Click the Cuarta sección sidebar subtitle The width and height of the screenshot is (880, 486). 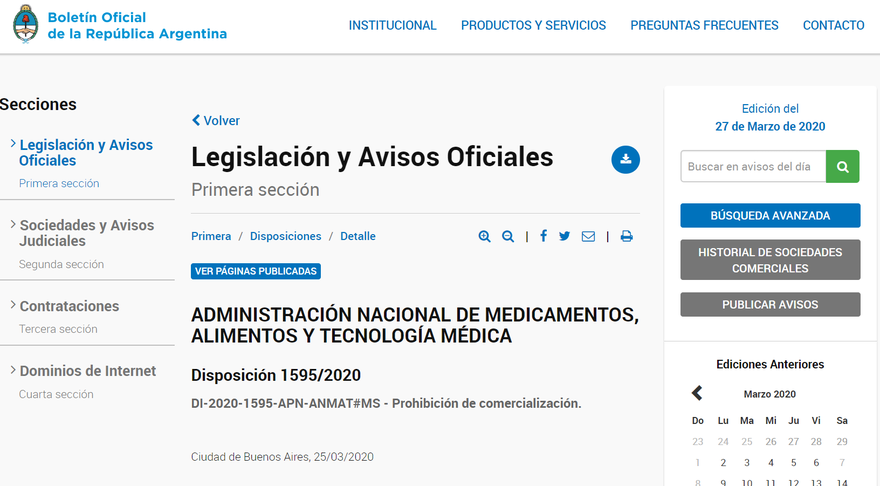pyautogui.click(x=56, y=394)
